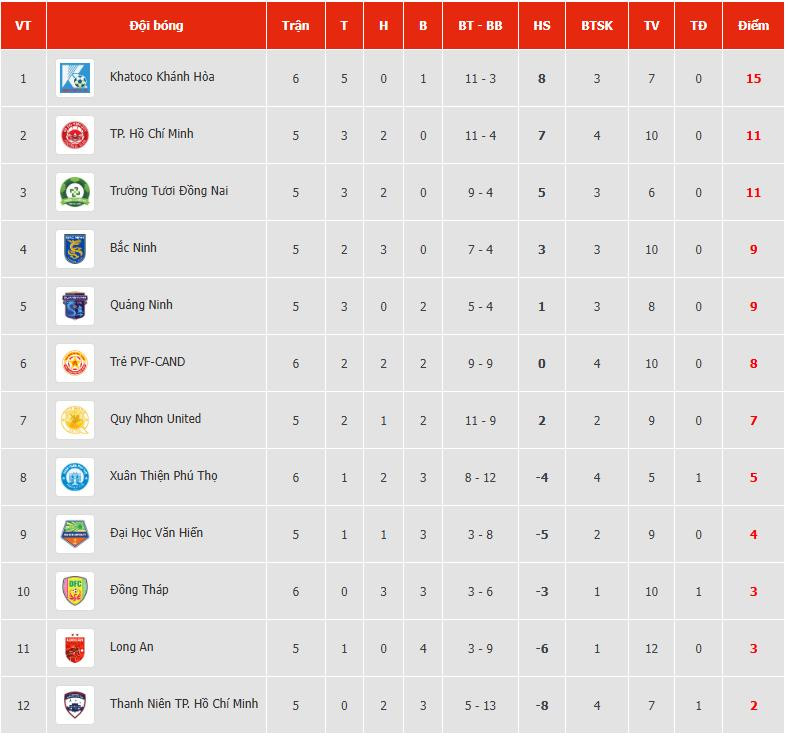Open the Long An team name link

coord(131,647)
